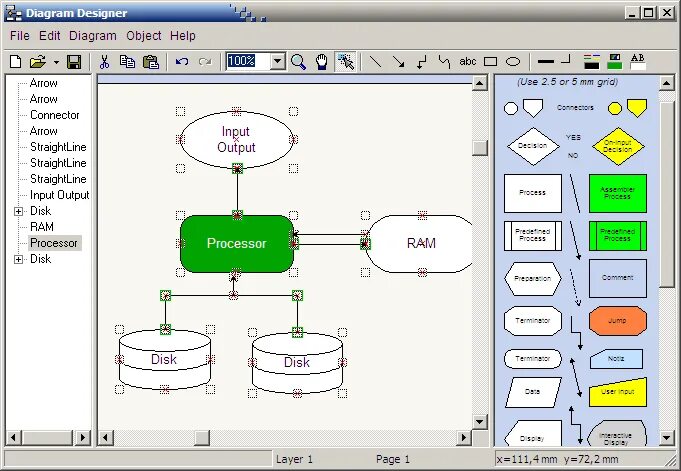Viewport: 681px width, 471px height.
Task: Pick the white Process template
Action: coord(532,193)
